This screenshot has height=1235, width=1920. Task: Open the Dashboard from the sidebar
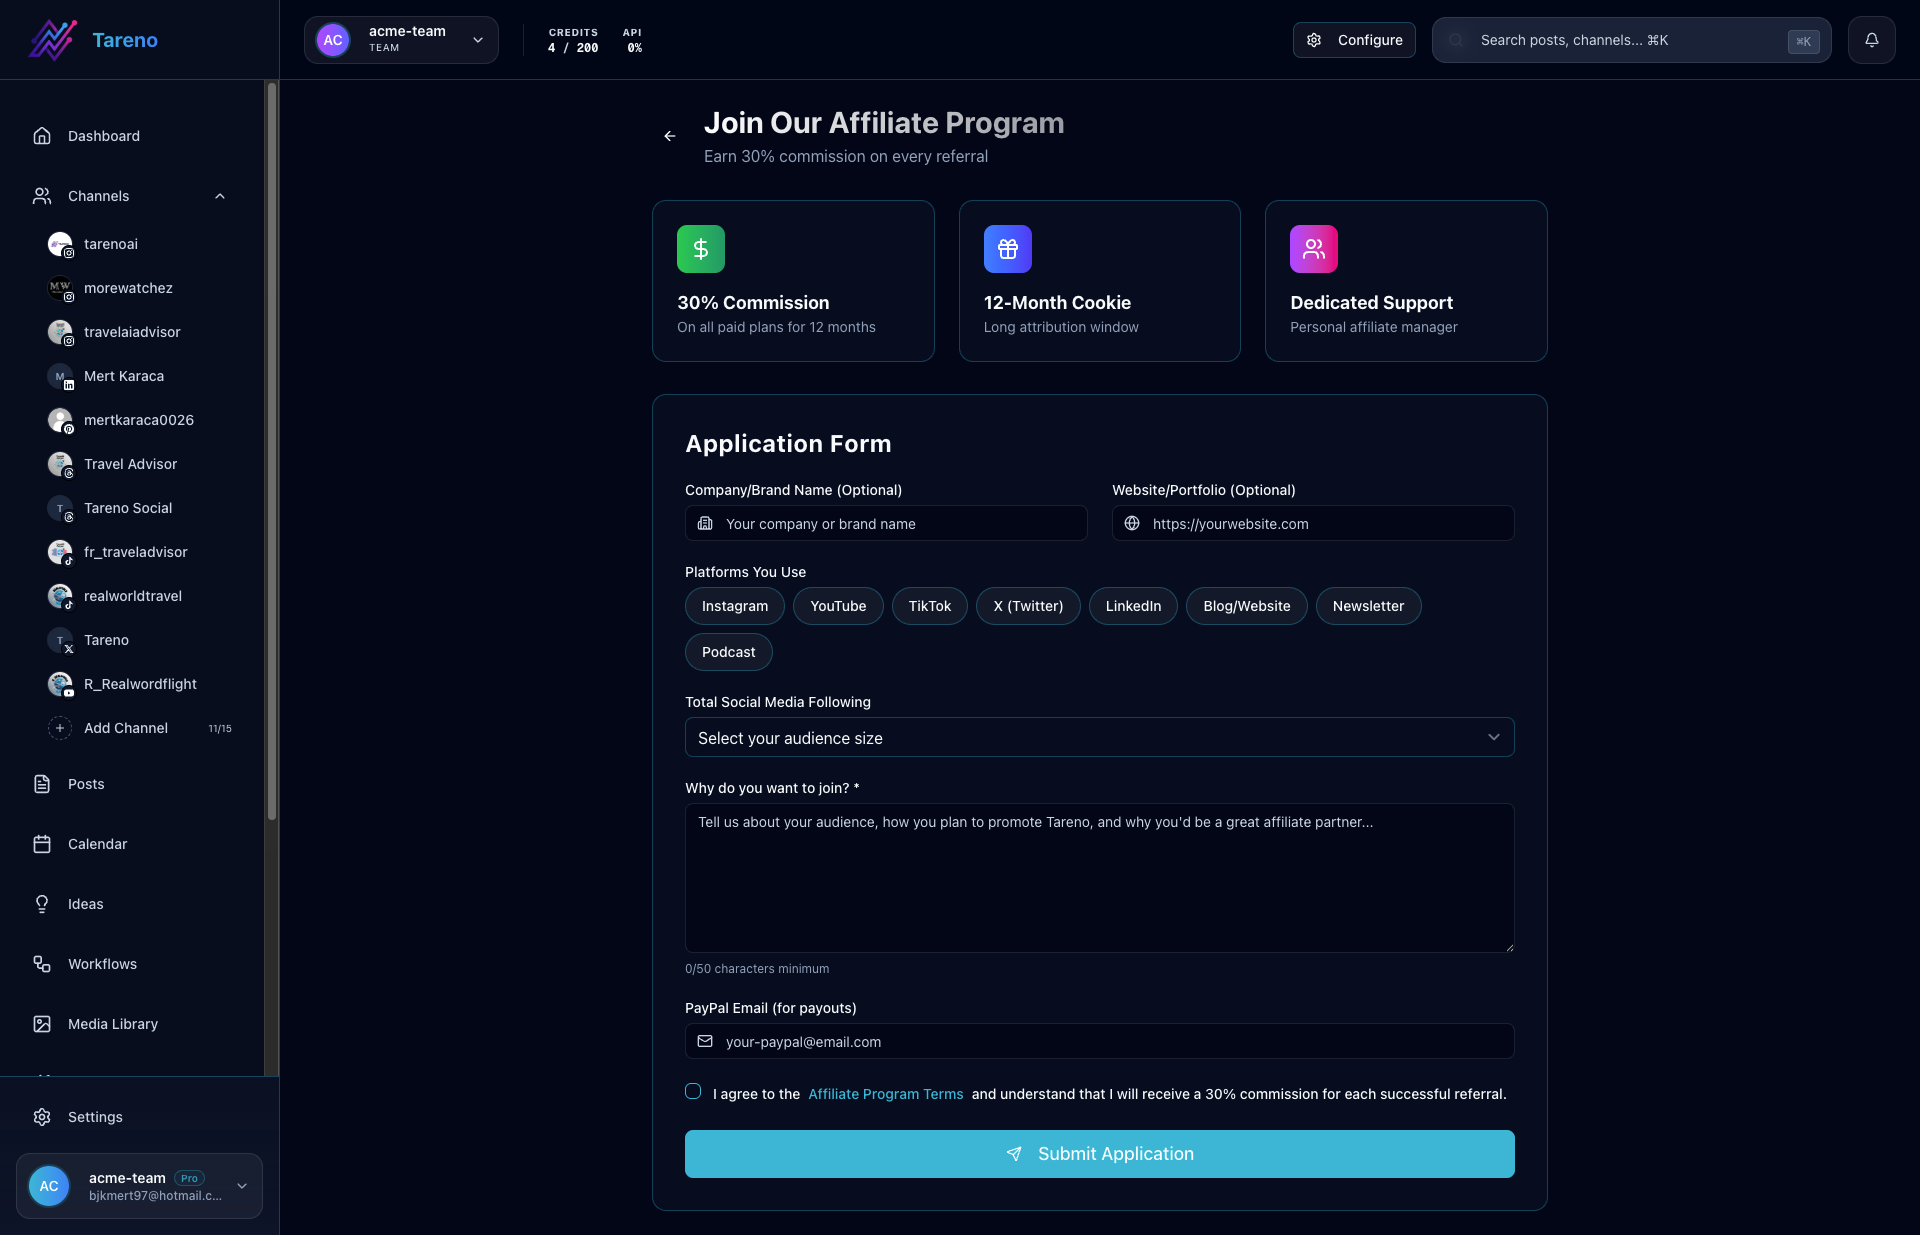[x=102, y=135]
